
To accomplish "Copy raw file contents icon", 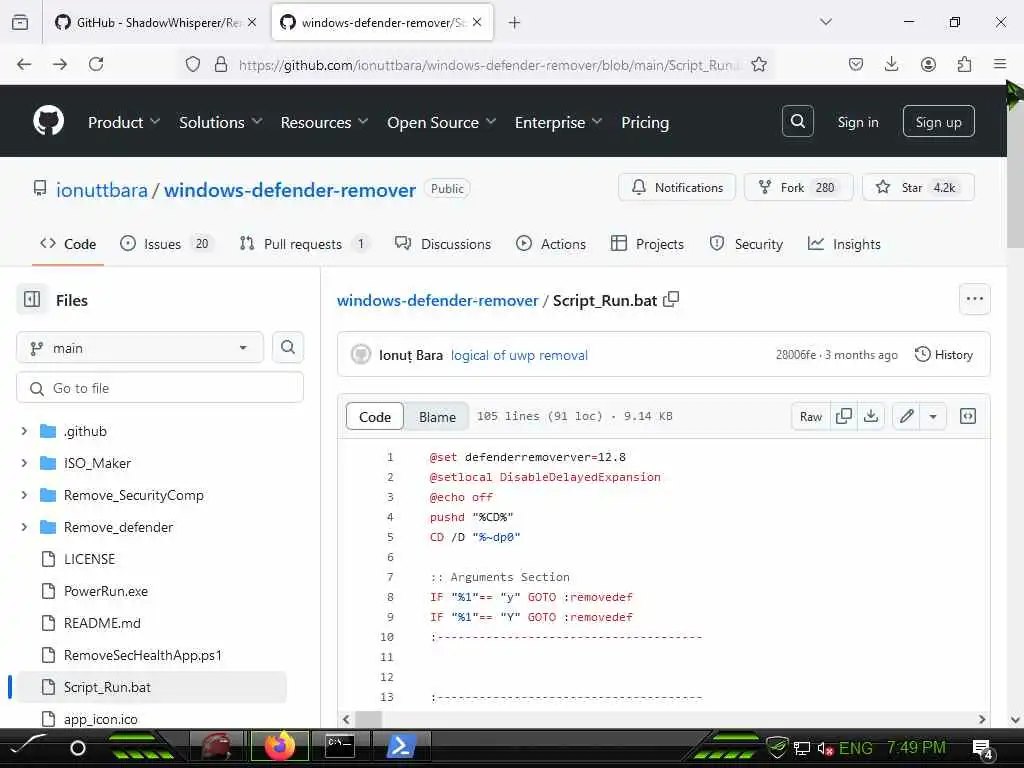I will point(844,416).
